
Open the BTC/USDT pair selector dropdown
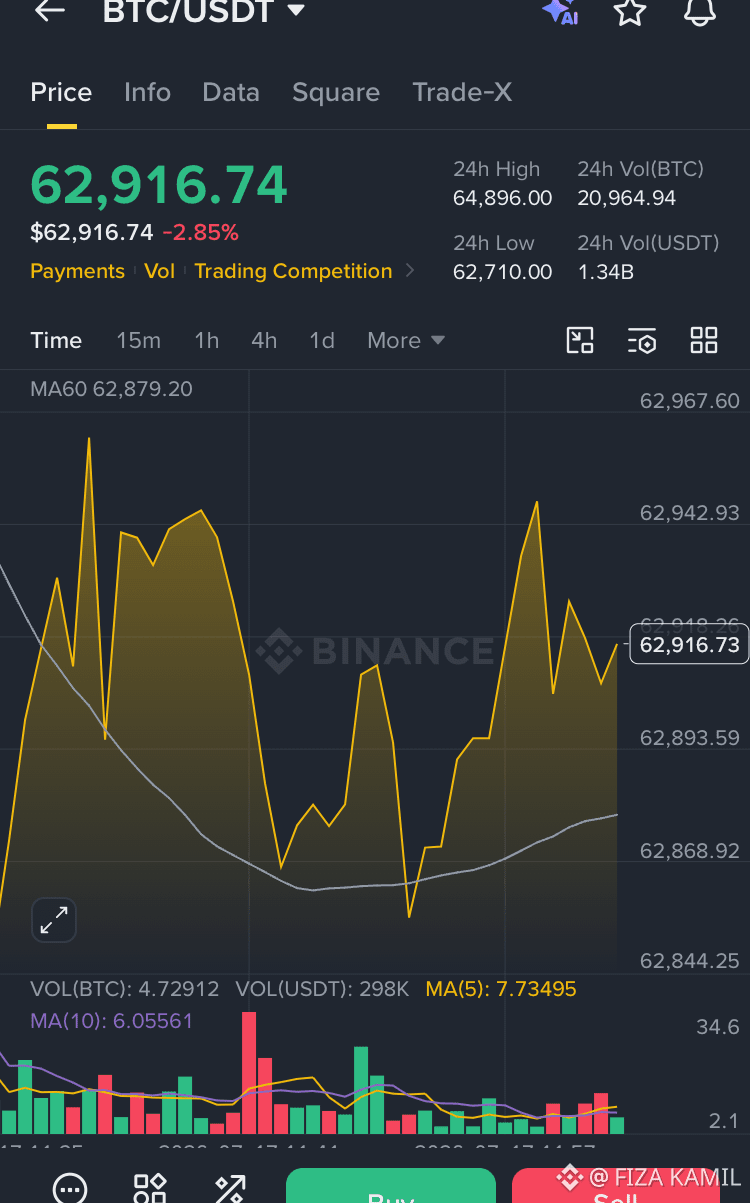click(x=204, y=11)
